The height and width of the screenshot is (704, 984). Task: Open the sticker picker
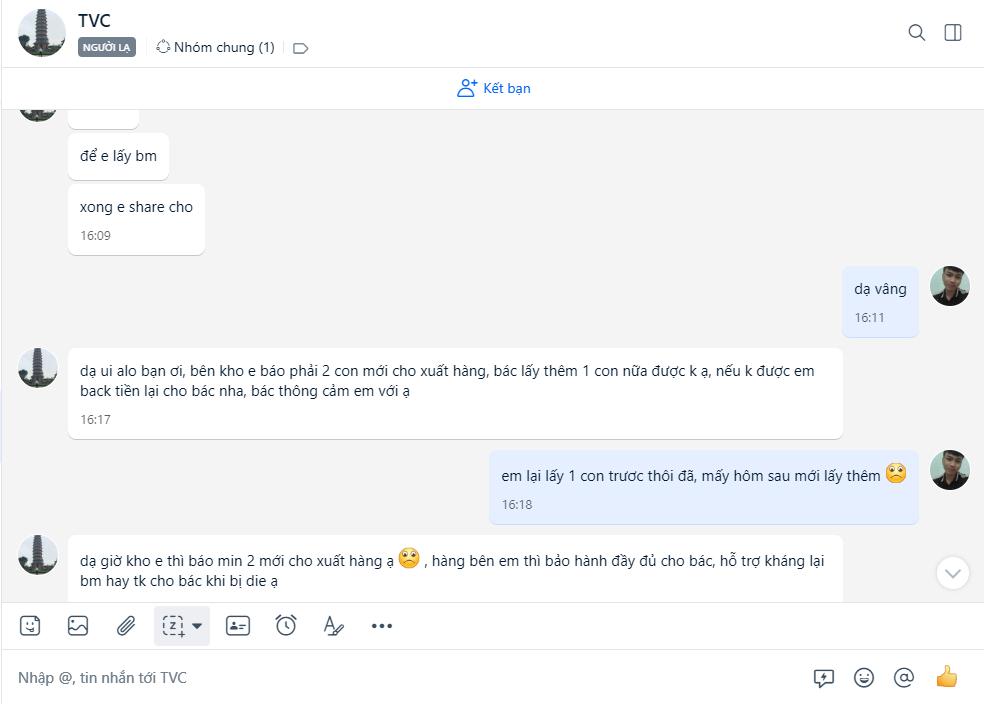click(31, 626)
